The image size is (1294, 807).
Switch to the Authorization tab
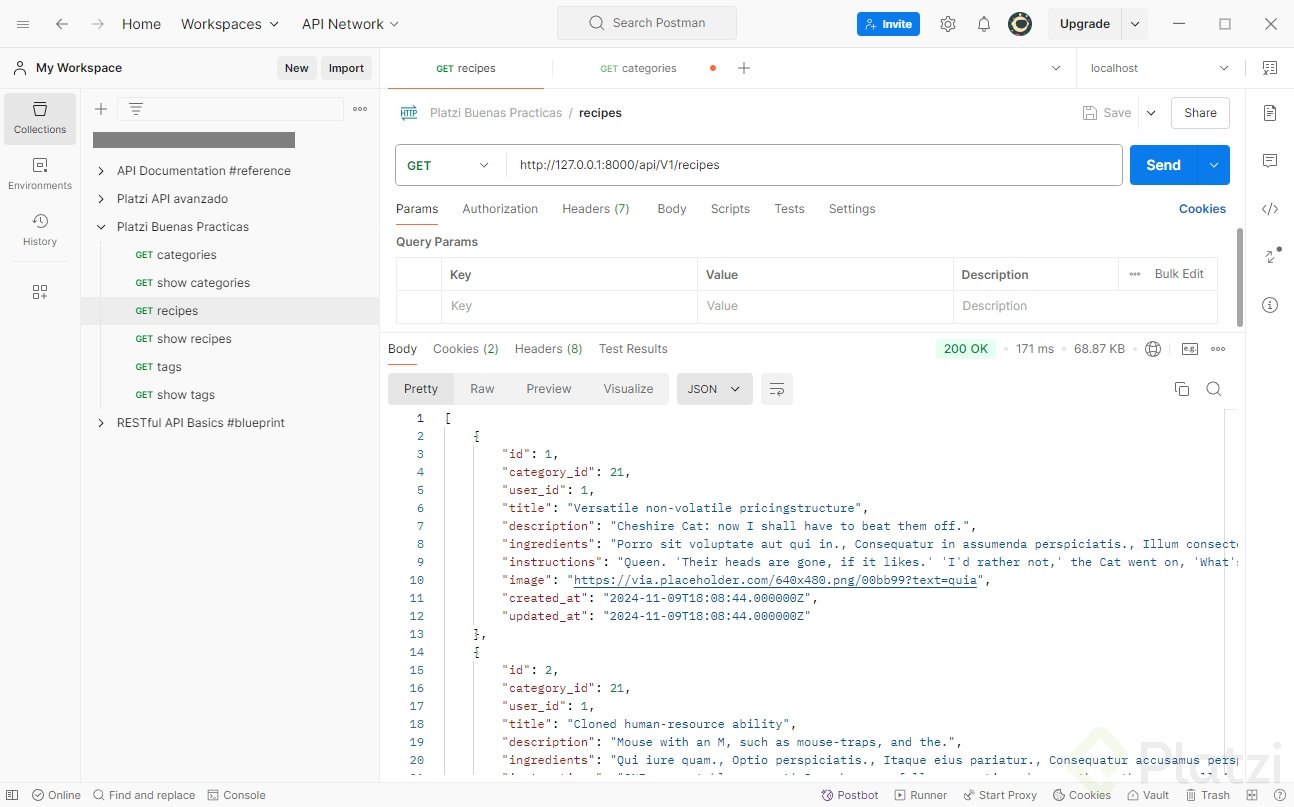click(500, 209)
